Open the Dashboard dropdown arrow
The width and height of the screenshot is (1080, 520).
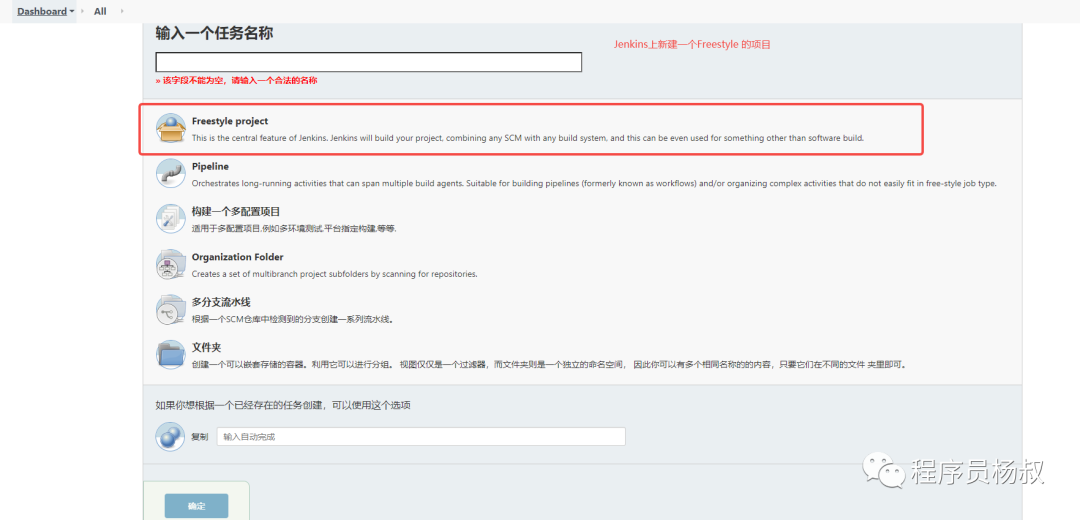[x=72, y=12]
